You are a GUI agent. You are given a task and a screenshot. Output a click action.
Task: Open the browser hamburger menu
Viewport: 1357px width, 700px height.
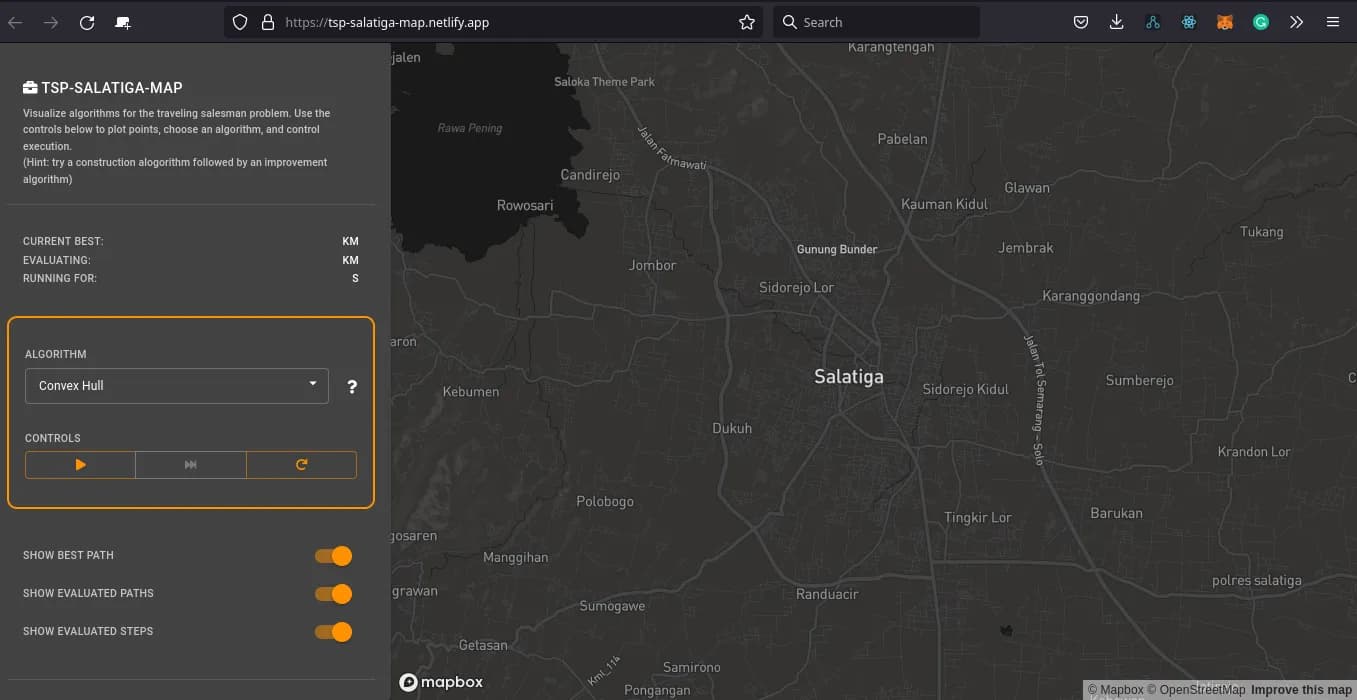tap(1332, 22)
